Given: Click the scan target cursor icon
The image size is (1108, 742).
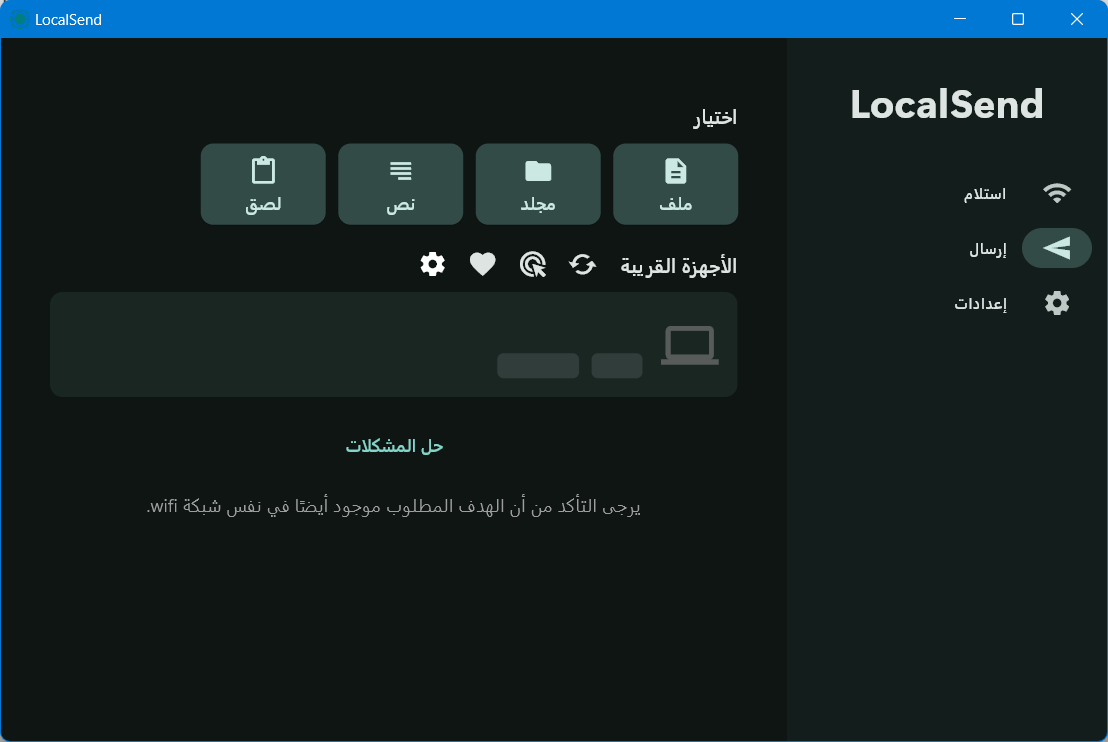Looking at the screenshot, I should (533, 265).
